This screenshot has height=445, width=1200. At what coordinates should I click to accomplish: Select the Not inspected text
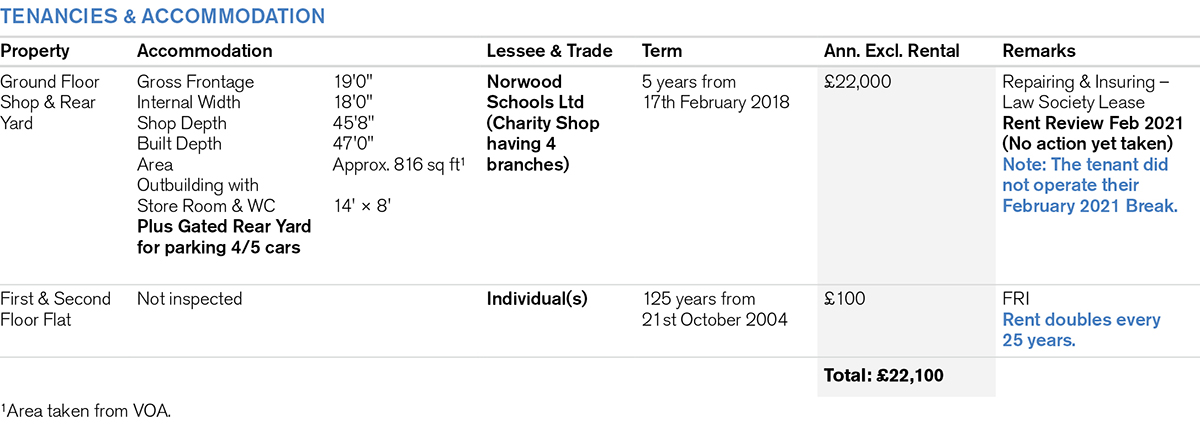(189, 299)
